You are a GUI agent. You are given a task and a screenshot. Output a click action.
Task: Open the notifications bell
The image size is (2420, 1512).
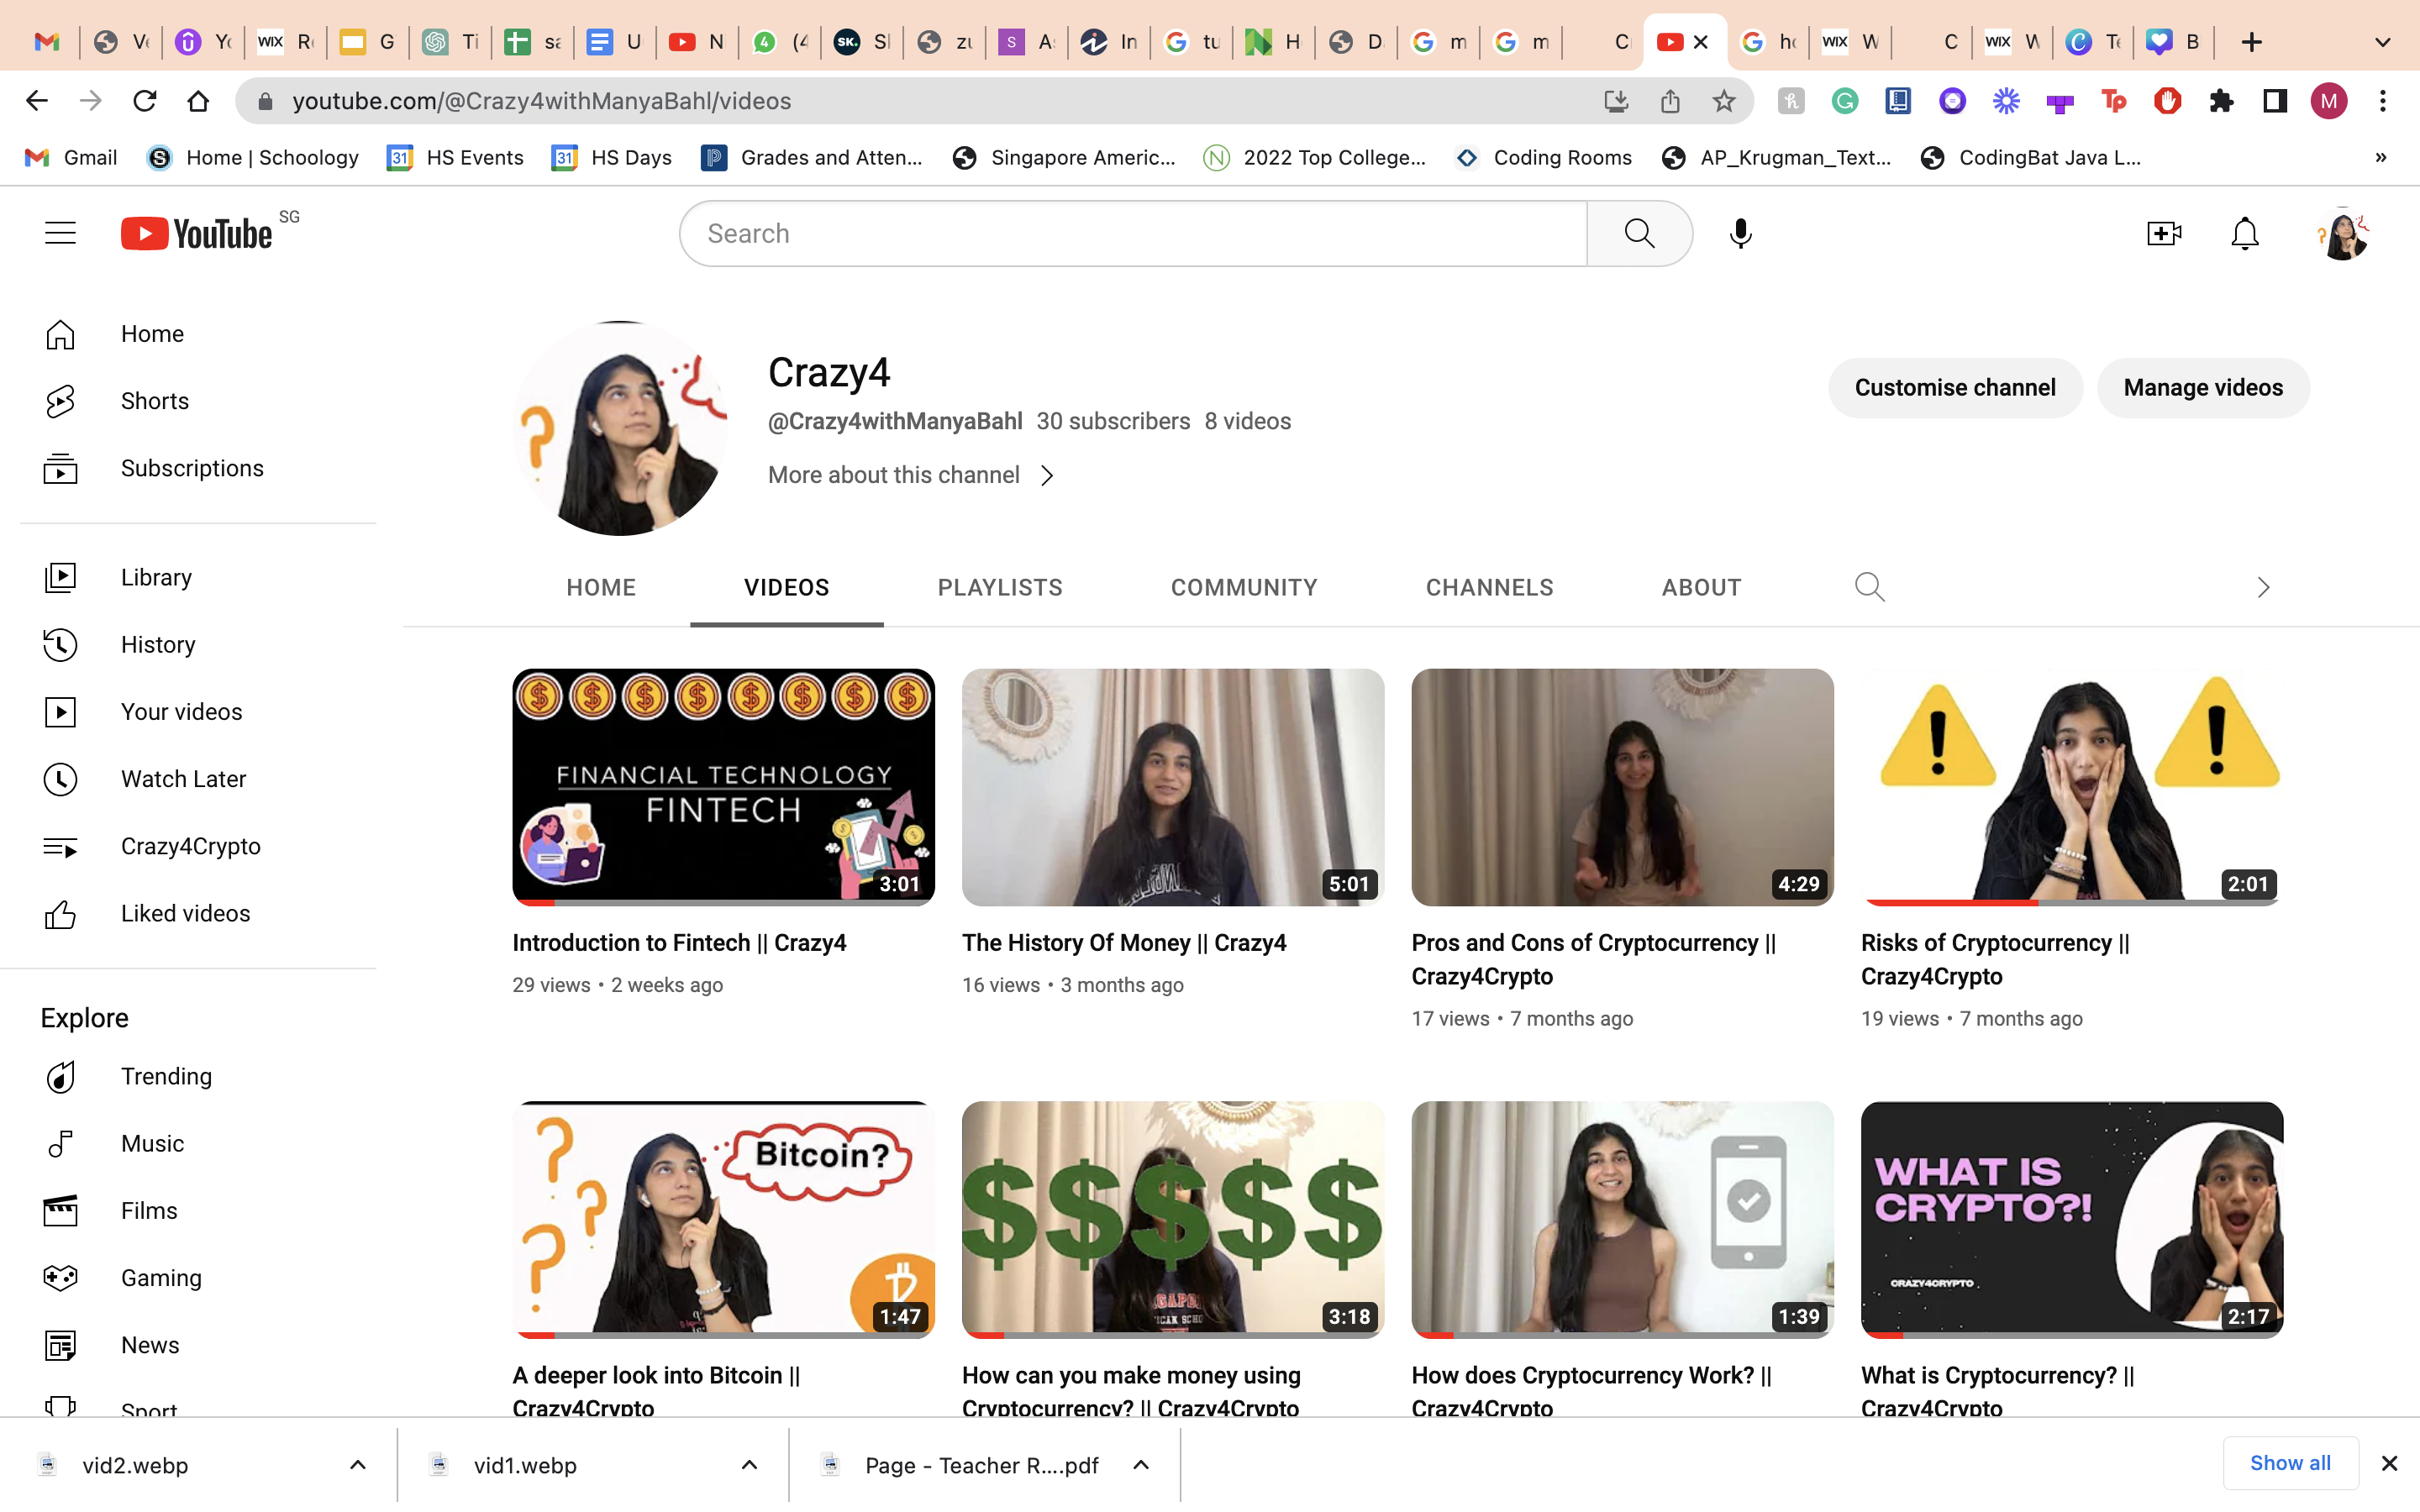[2245, 233]
